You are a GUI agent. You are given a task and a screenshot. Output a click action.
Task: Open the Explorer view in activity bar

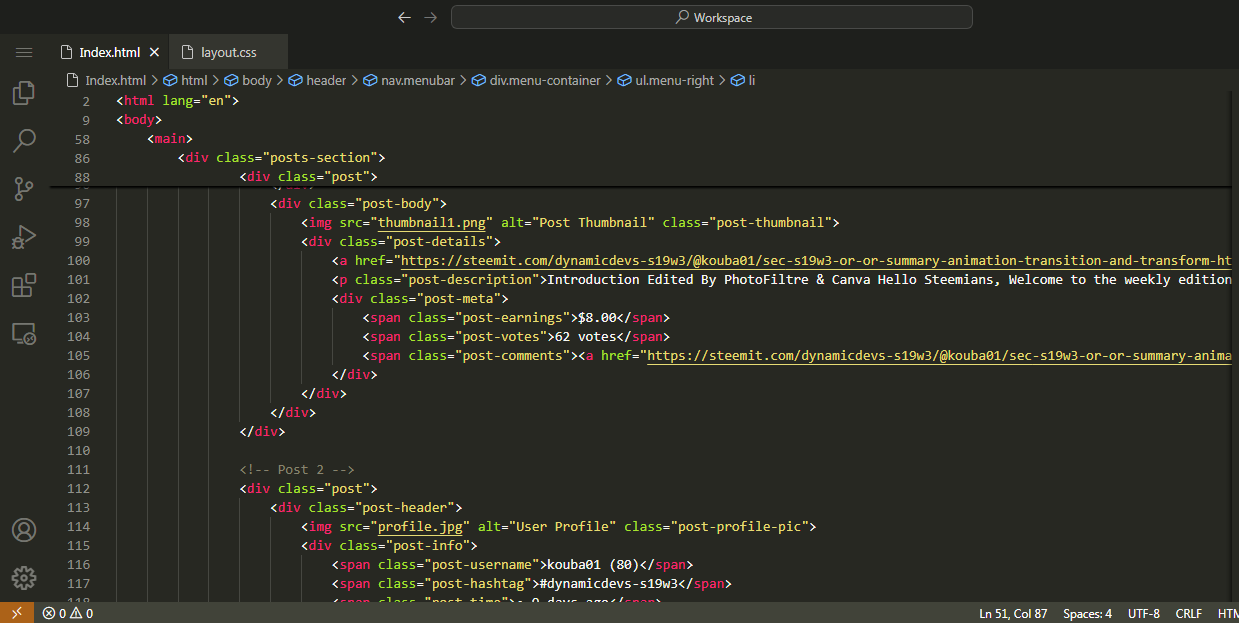[24, 94]
